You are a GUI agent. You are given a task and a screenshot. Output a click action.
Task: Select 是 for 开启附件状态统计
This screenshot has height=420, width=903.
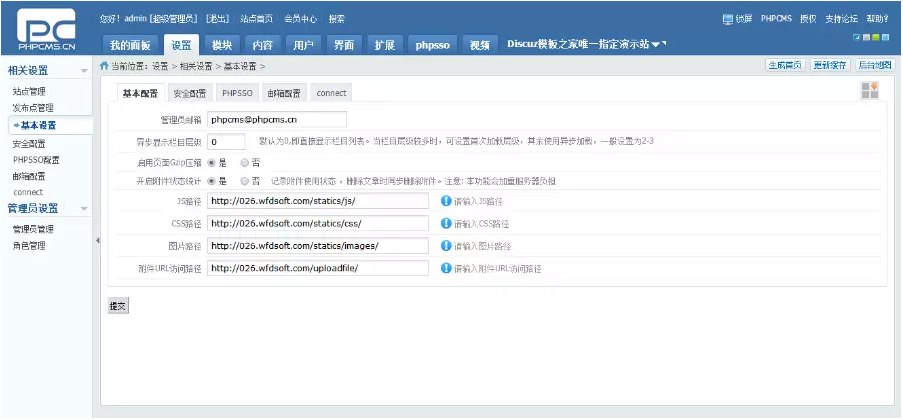click(210, 181)
